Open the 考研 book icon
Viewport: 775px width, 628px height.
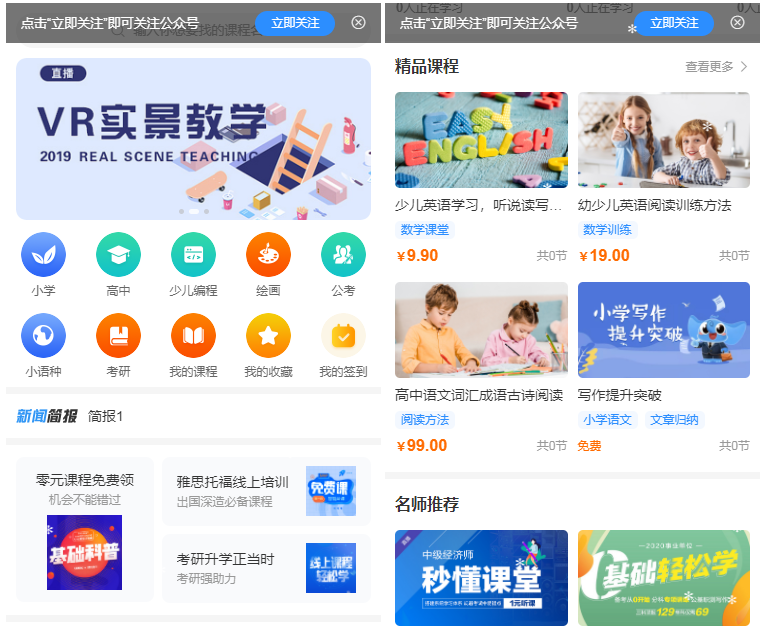click(118, 335)
